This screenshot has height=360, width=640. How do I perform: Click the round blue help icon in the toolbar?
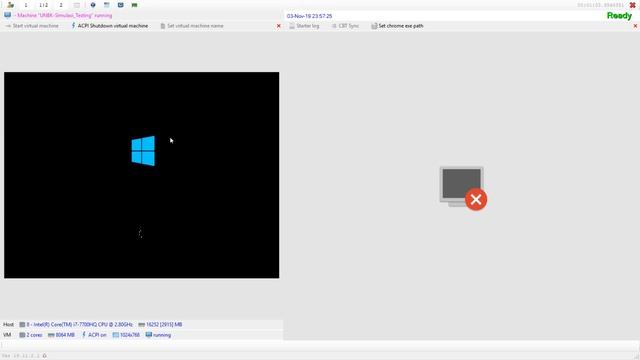pyautogui.click(x=93, y=5)
